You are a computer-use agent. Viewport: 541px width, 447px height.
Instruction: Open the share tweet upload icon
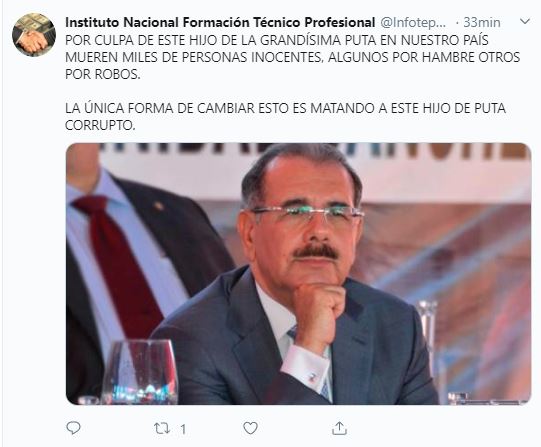pyautogui.click(x=339, y=428)
